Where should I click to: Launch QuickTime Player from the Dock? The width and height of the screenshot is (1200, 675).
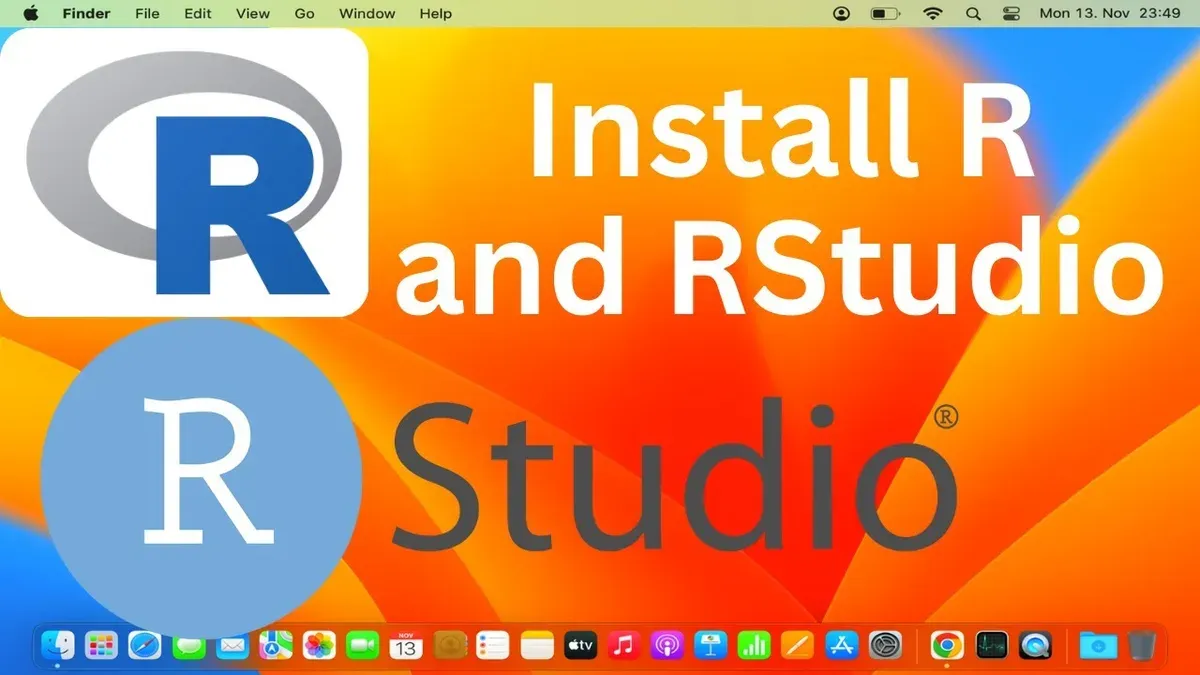click(x=1035, y=647)
